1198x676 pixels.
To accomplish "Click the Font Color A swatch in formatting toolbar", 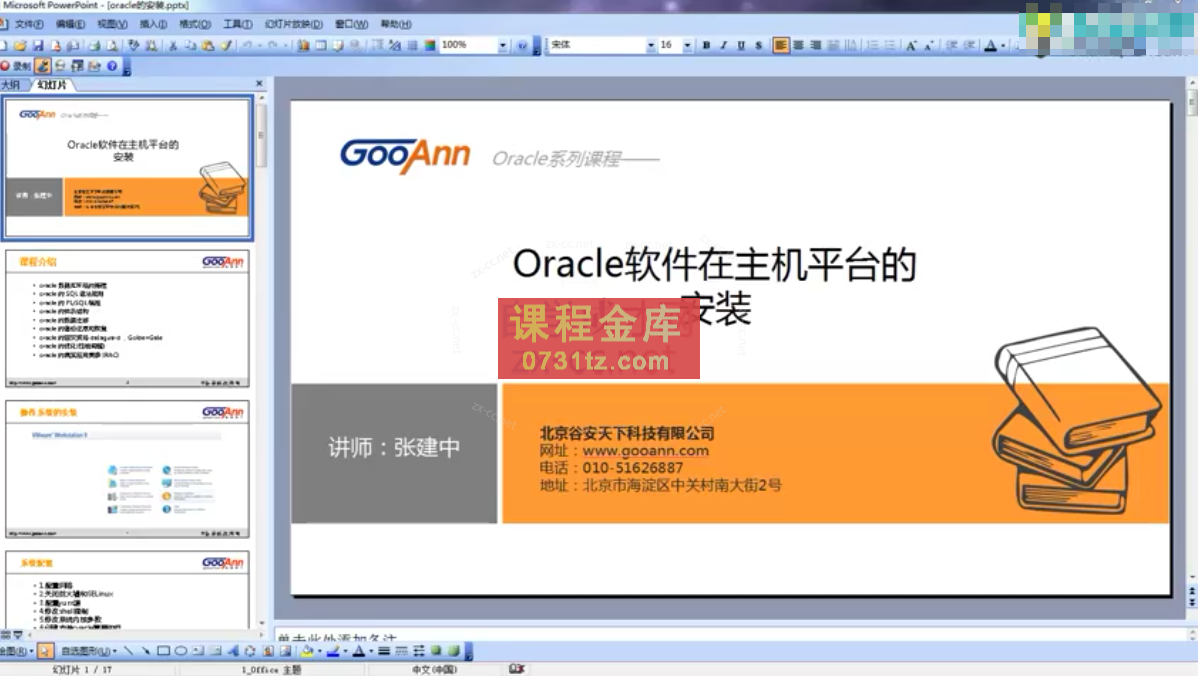I will [x=990, y=46].
